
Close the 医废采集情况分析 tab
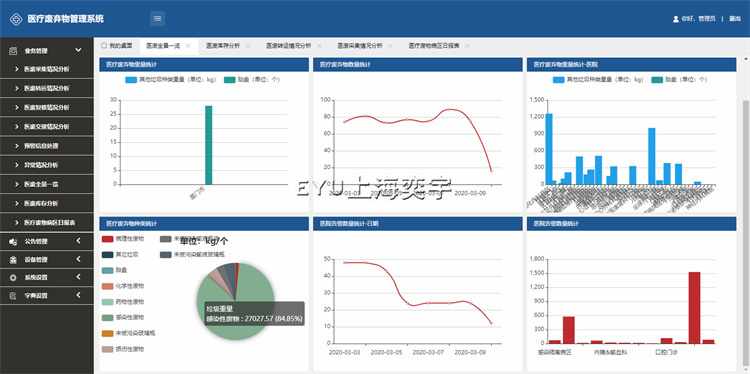point(390,46)
